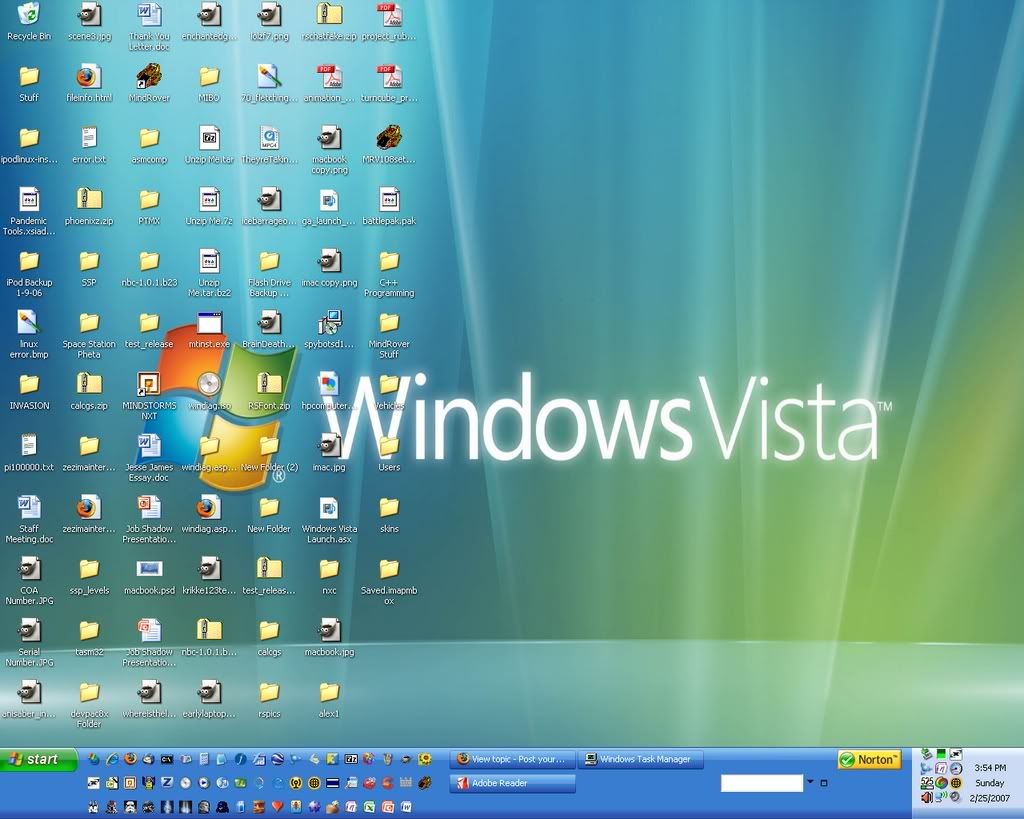Launch the MINDSTORMS NXT shortcut

click(149, 396)
